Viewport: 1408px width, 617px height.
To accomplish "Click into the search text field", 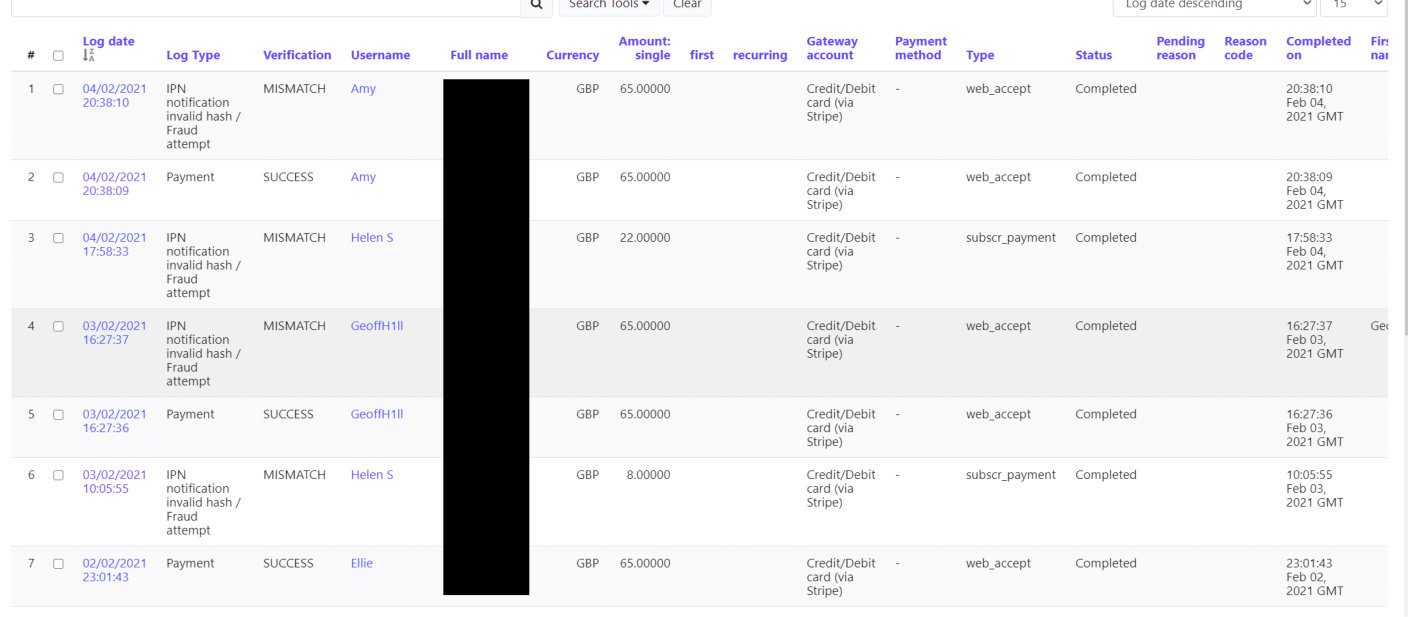I will coord(266,5).
